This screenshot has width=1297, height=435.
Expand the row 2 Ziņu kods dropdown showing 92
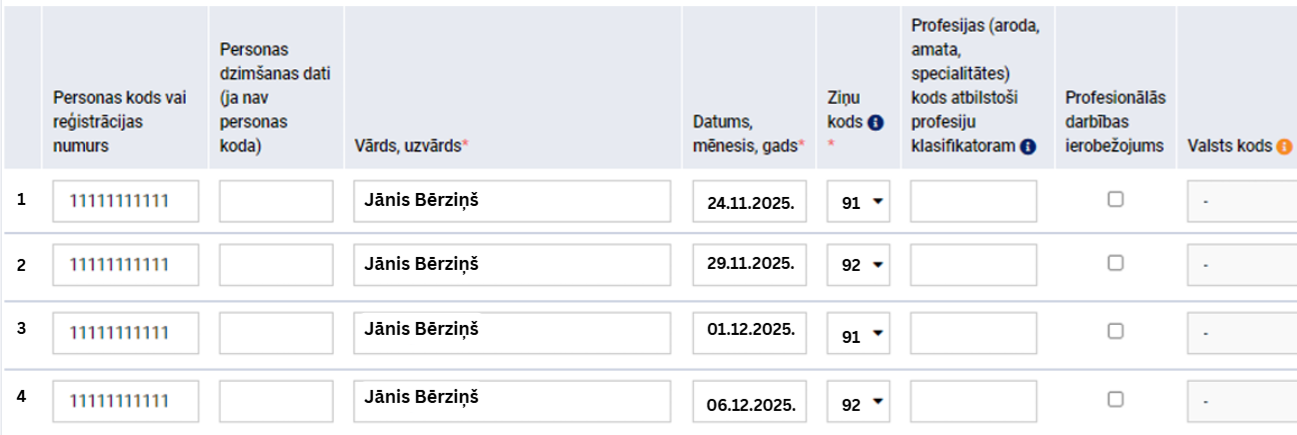click(859, 266)
